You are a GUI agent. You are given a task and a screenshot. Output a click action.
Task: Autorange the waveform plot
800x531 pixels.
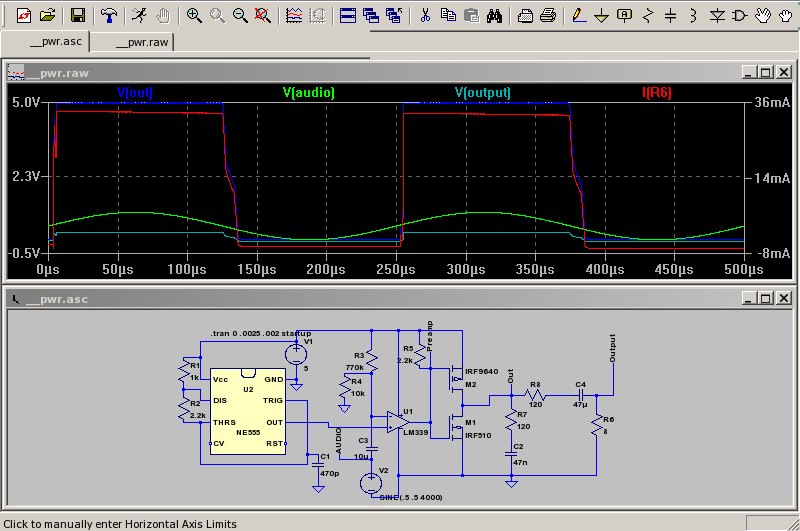click(x=293, y=15)
